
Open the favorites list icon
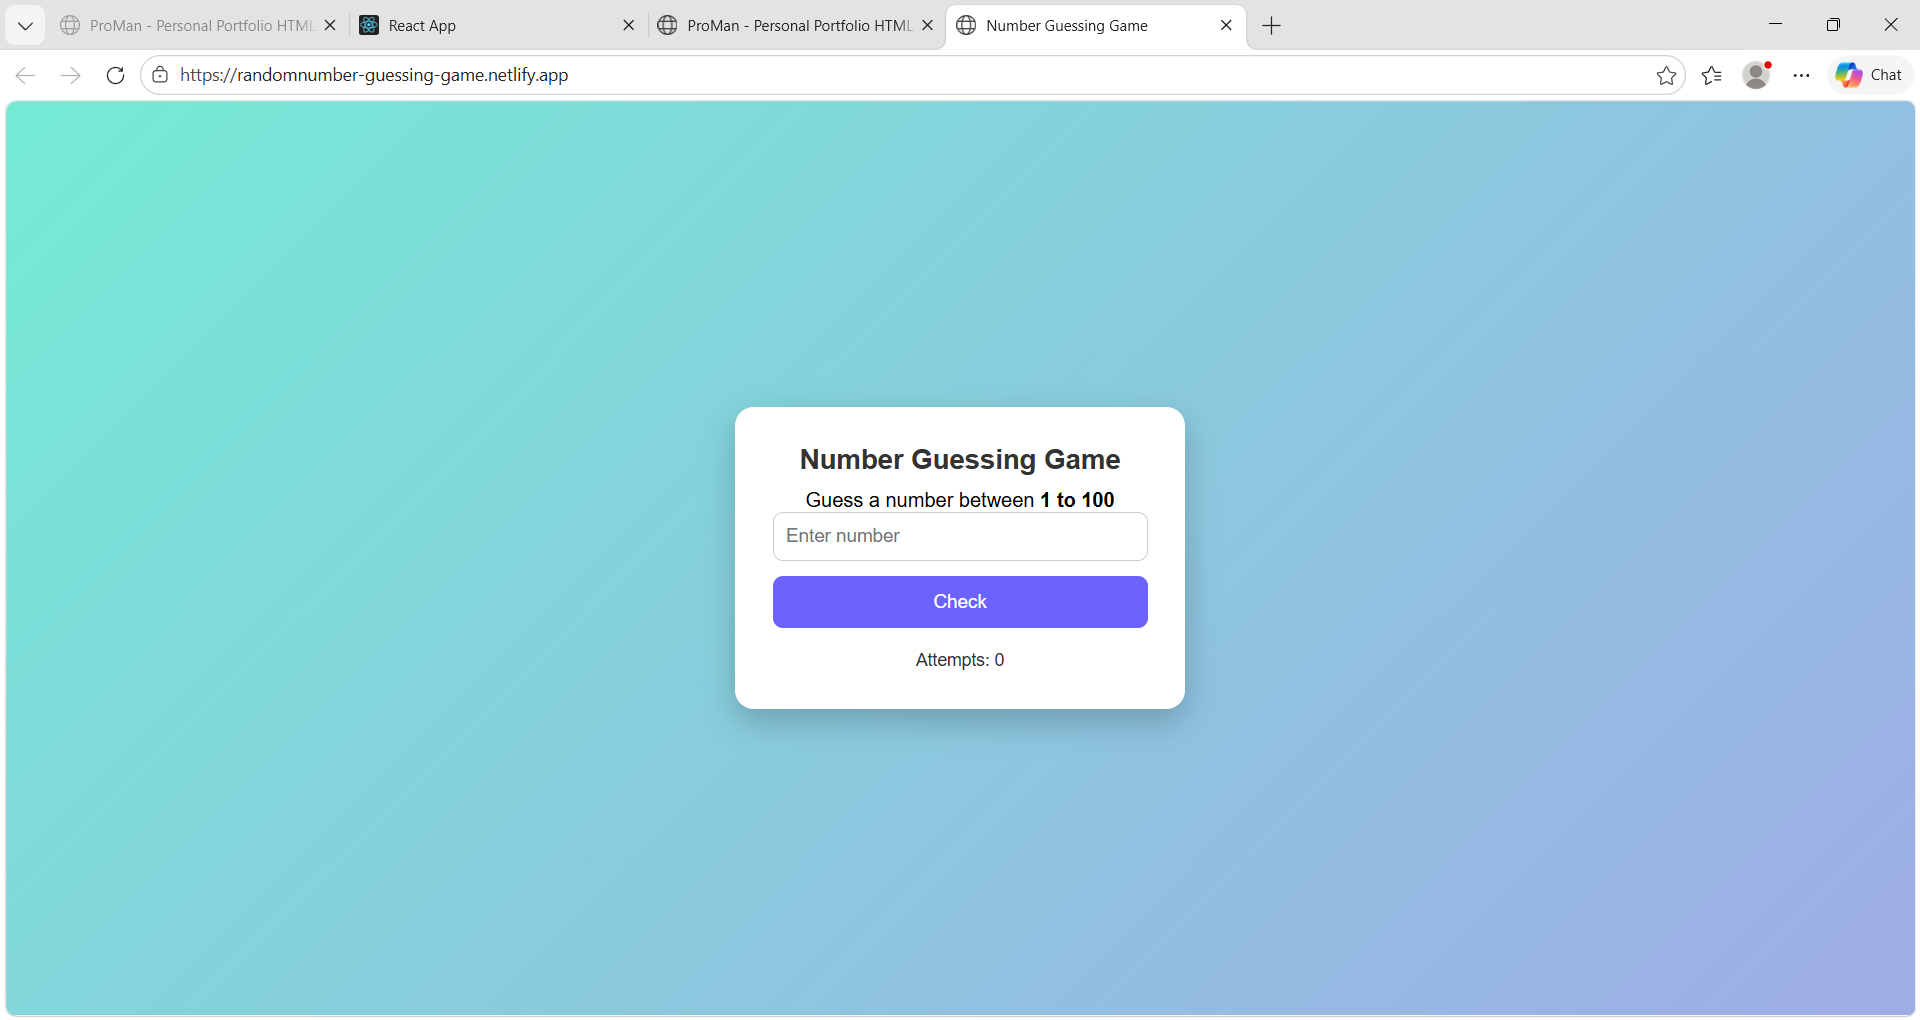click(x=1712, y=75)
